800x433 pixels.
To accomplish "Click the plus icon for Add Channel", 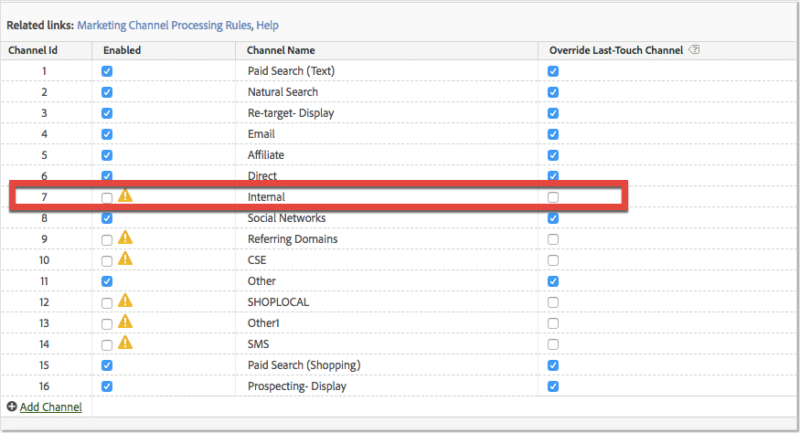I will click(12, 406).
